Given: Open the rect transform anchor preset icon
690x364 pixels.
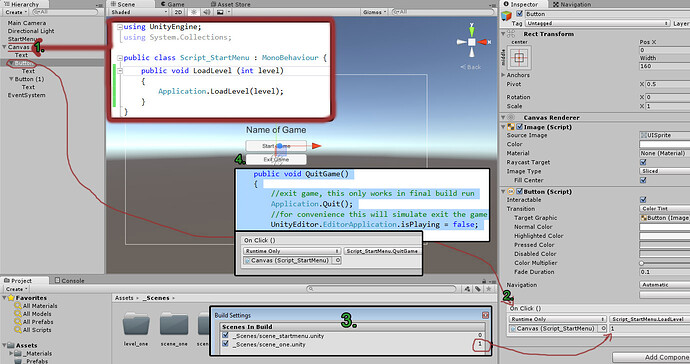Looking at the screenshot, I should click(519, 58).
